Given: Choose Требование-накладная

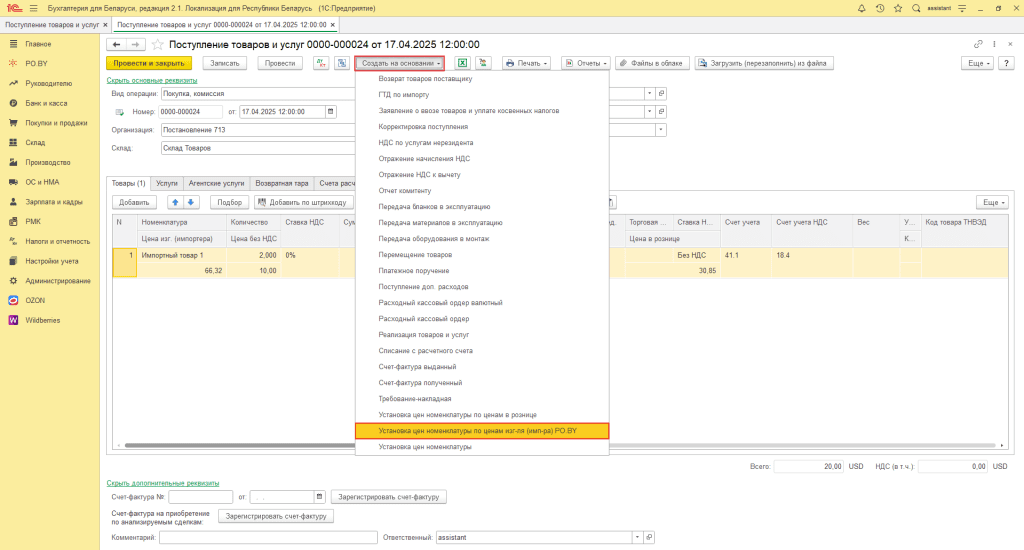Looking at the screenshot, I should tap(415, 398).
